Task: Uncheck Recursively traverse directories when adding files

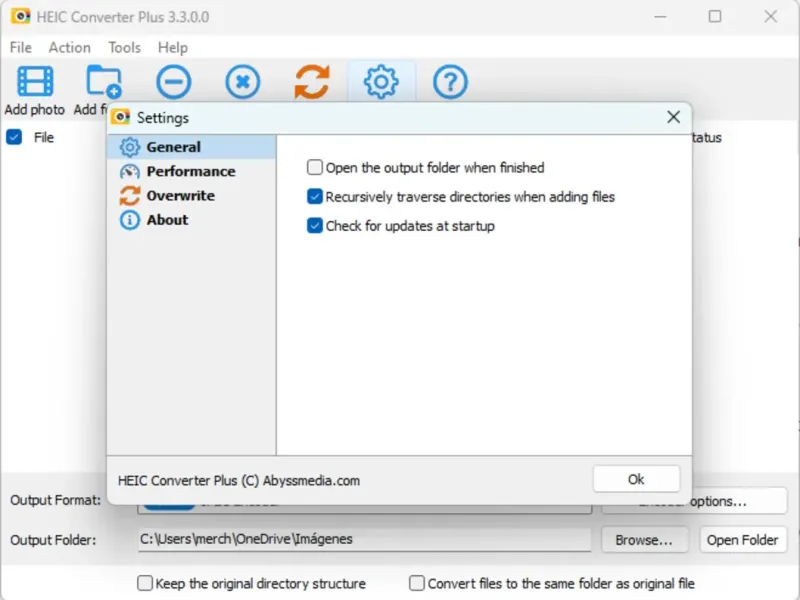Action: [315, 196]
